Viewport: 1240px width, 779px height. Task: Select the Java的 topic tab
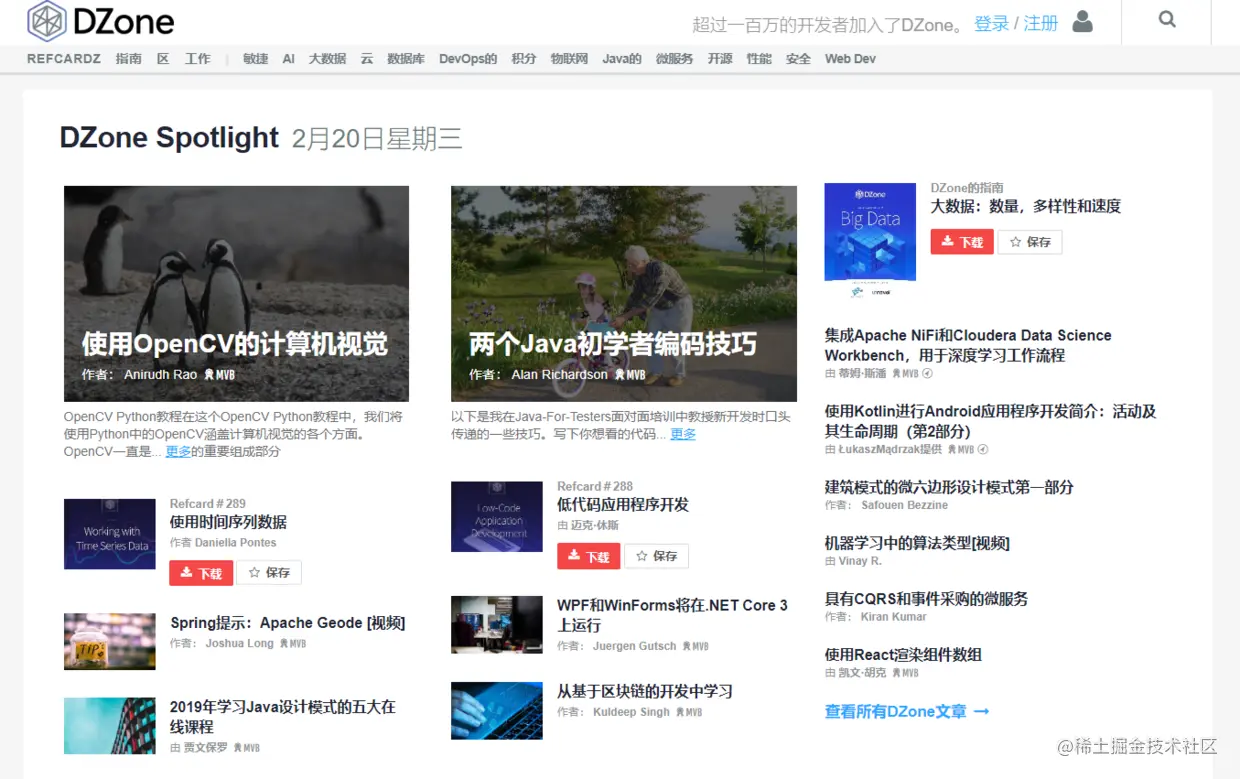click(622, 59)
